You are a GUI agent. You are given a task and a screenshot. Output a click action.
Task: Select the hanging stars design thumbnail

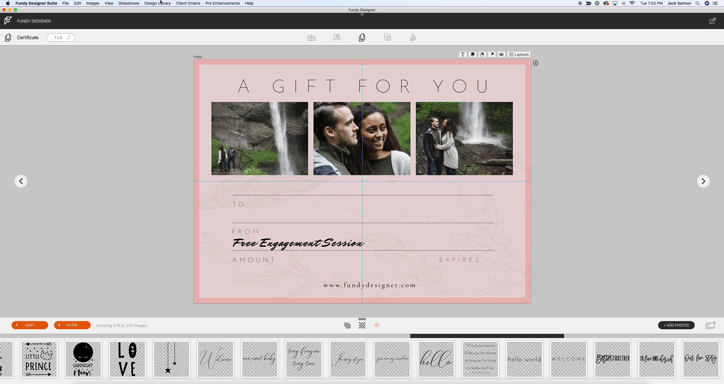[171, 360]
